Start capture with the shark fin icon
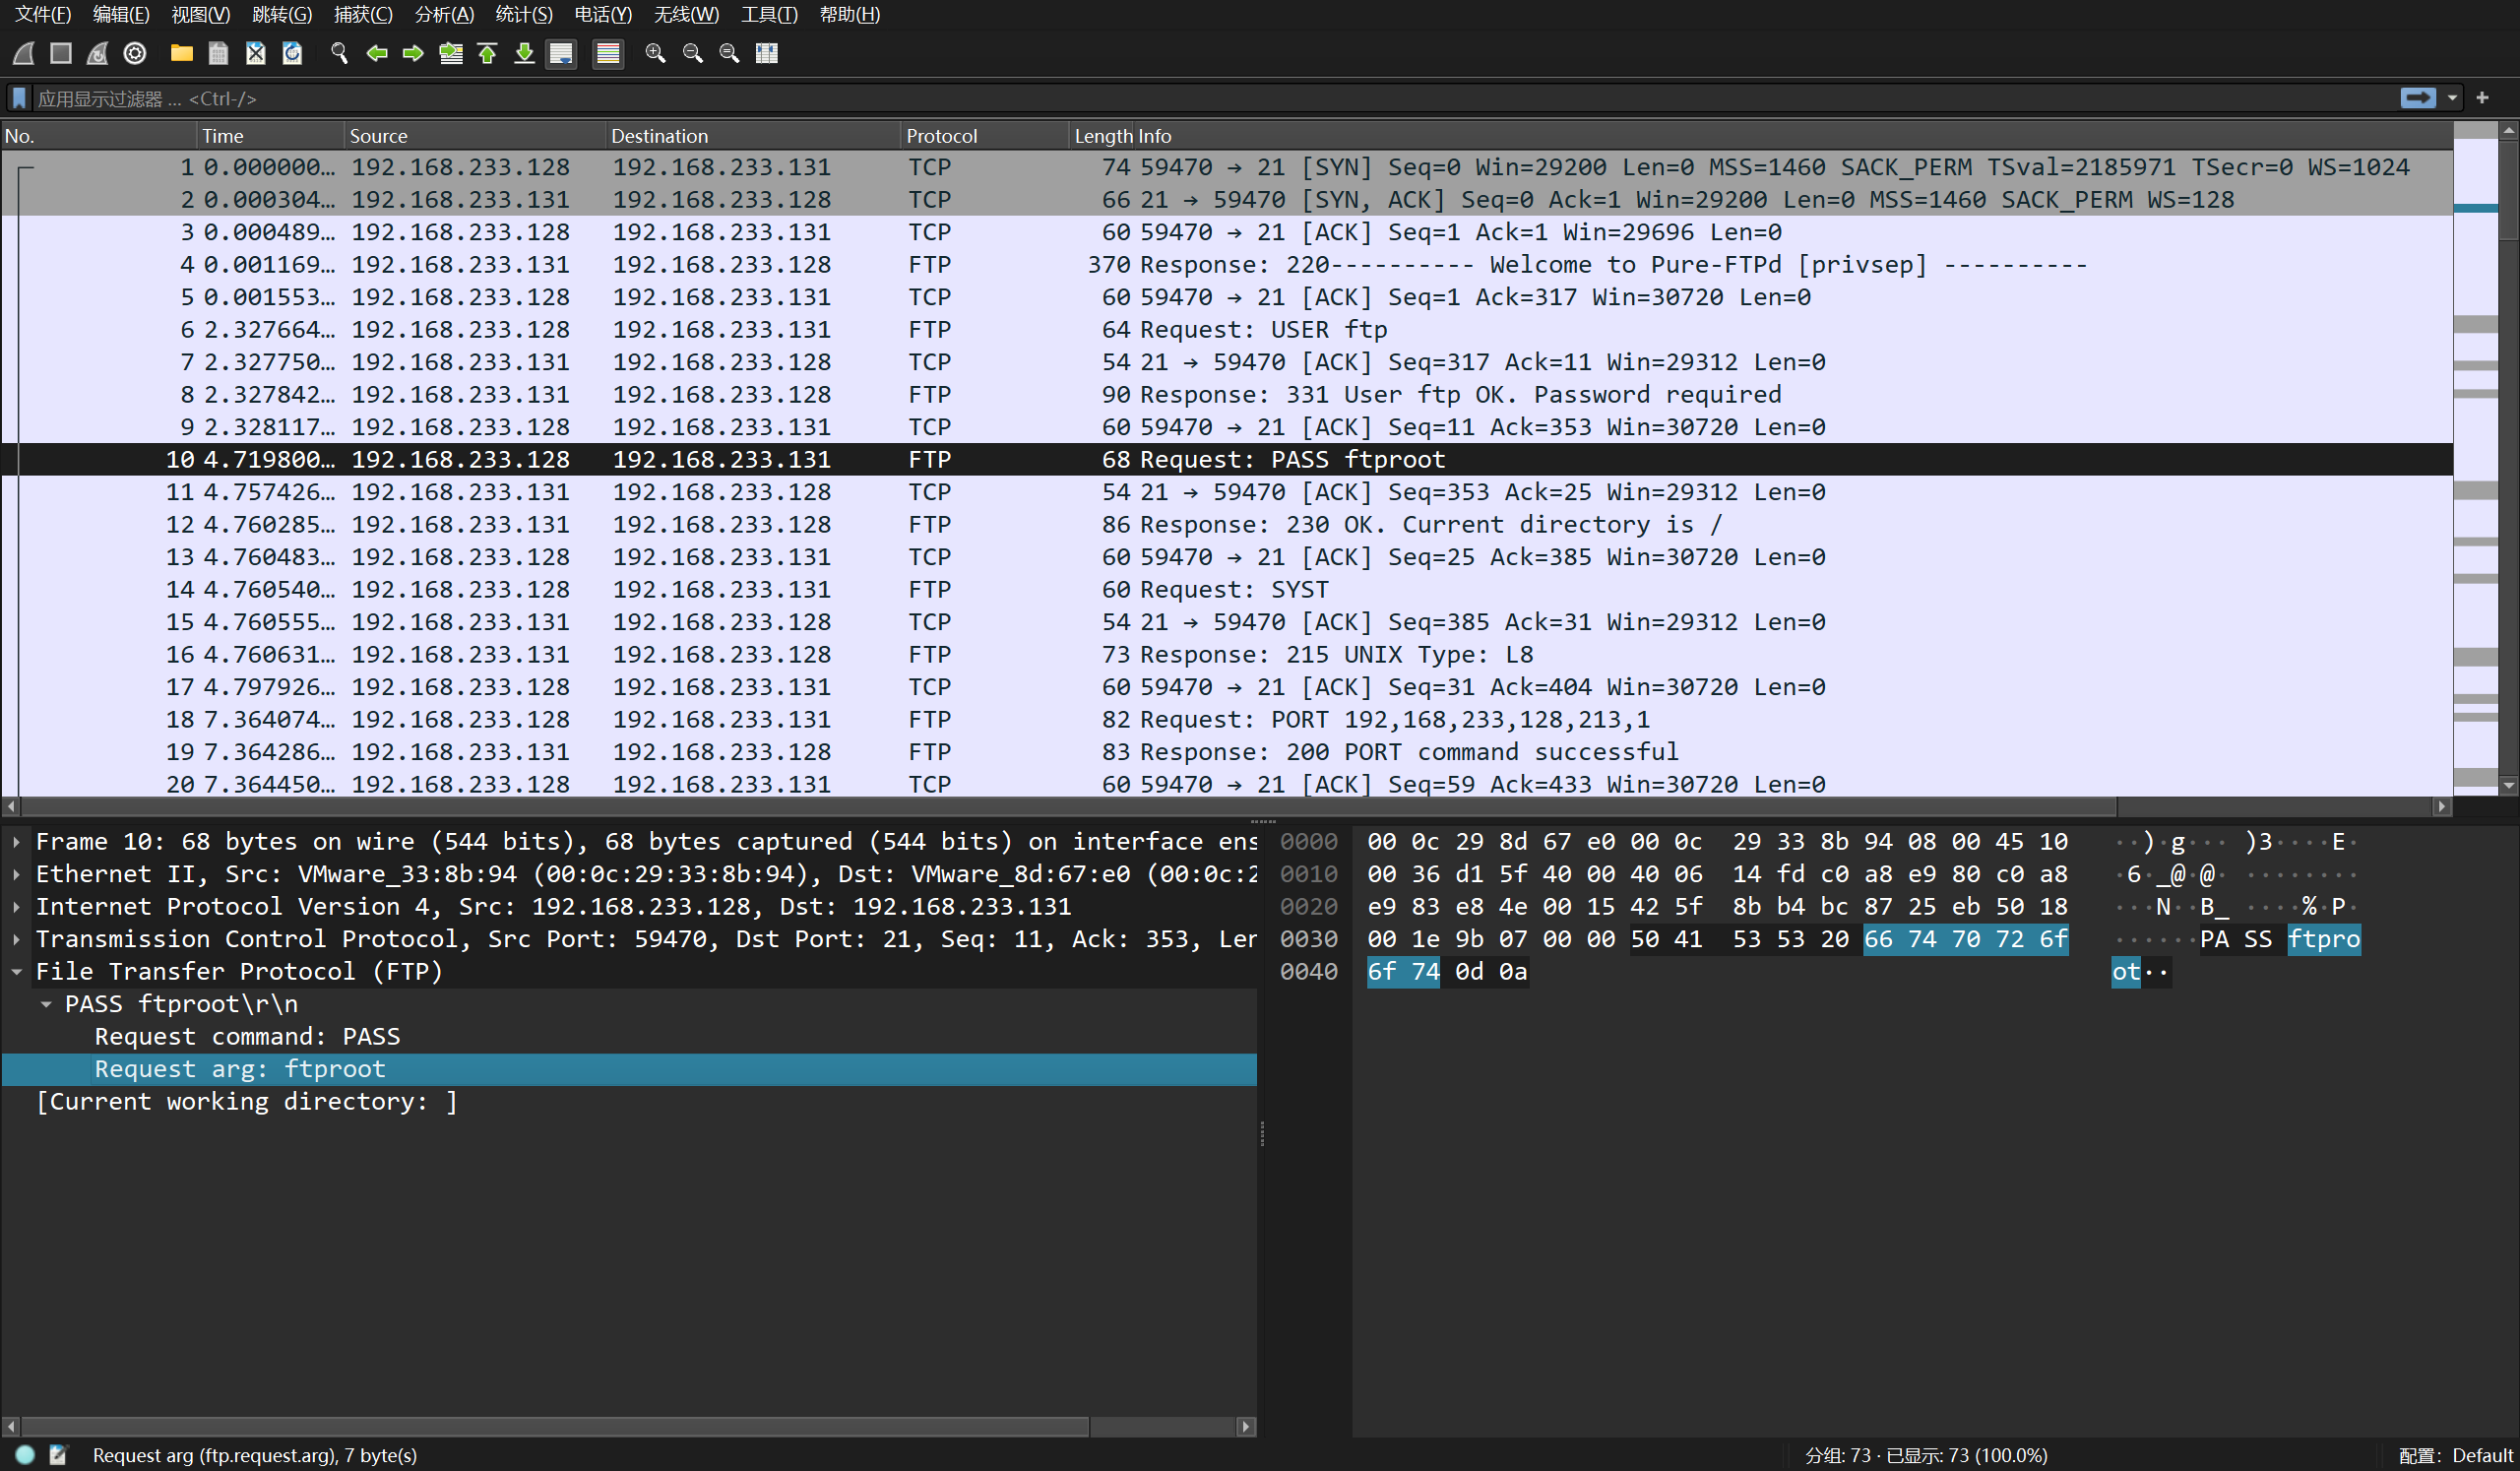Screen dimensions: 2520x1471 coord(24,53)
